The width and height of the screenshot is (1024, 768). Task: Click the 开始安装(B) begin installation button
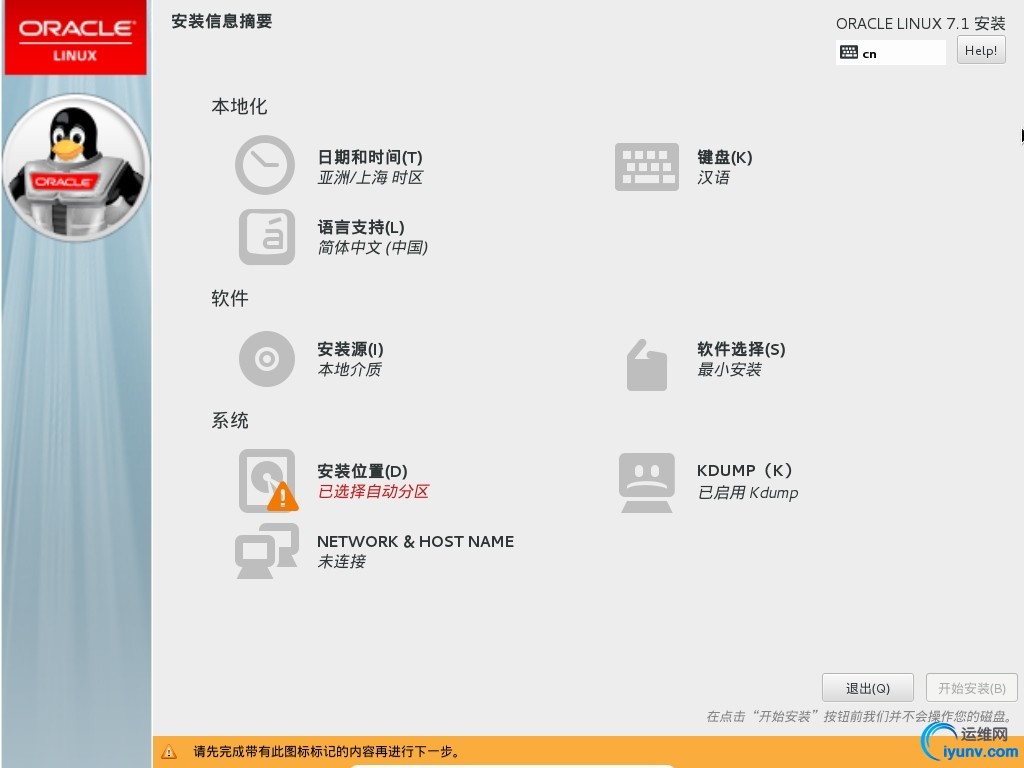pyautogui.click(x=972, y=688)
